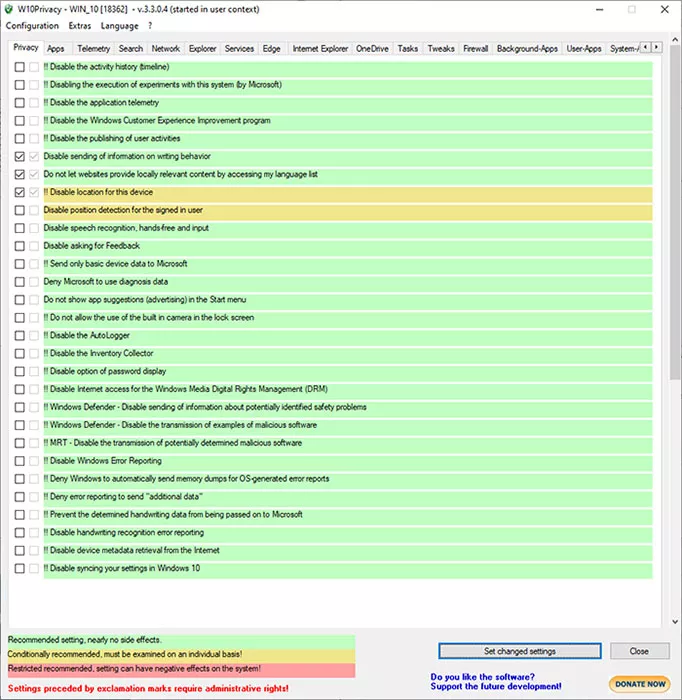Image resolution: width=682 pixels, height=700 pixels.
Task: Click the question mark help menu
Action: click(x=150, y=26)
